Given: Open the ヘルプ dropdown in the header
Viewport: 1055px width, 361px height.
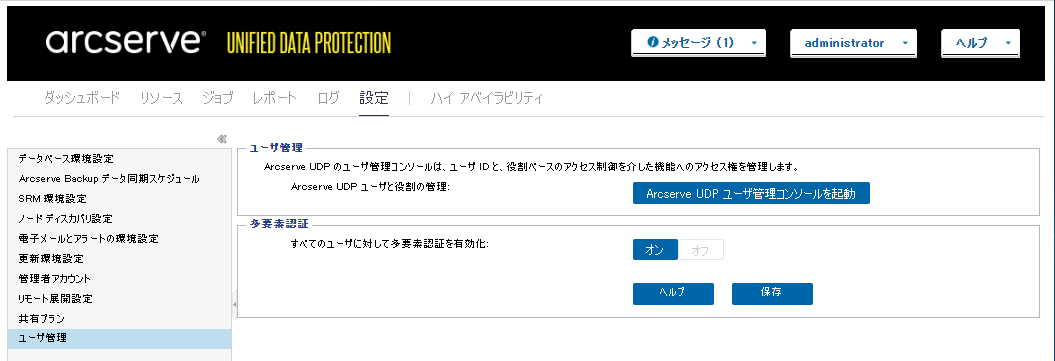Looking at the screenshot, I should point(980,43).
